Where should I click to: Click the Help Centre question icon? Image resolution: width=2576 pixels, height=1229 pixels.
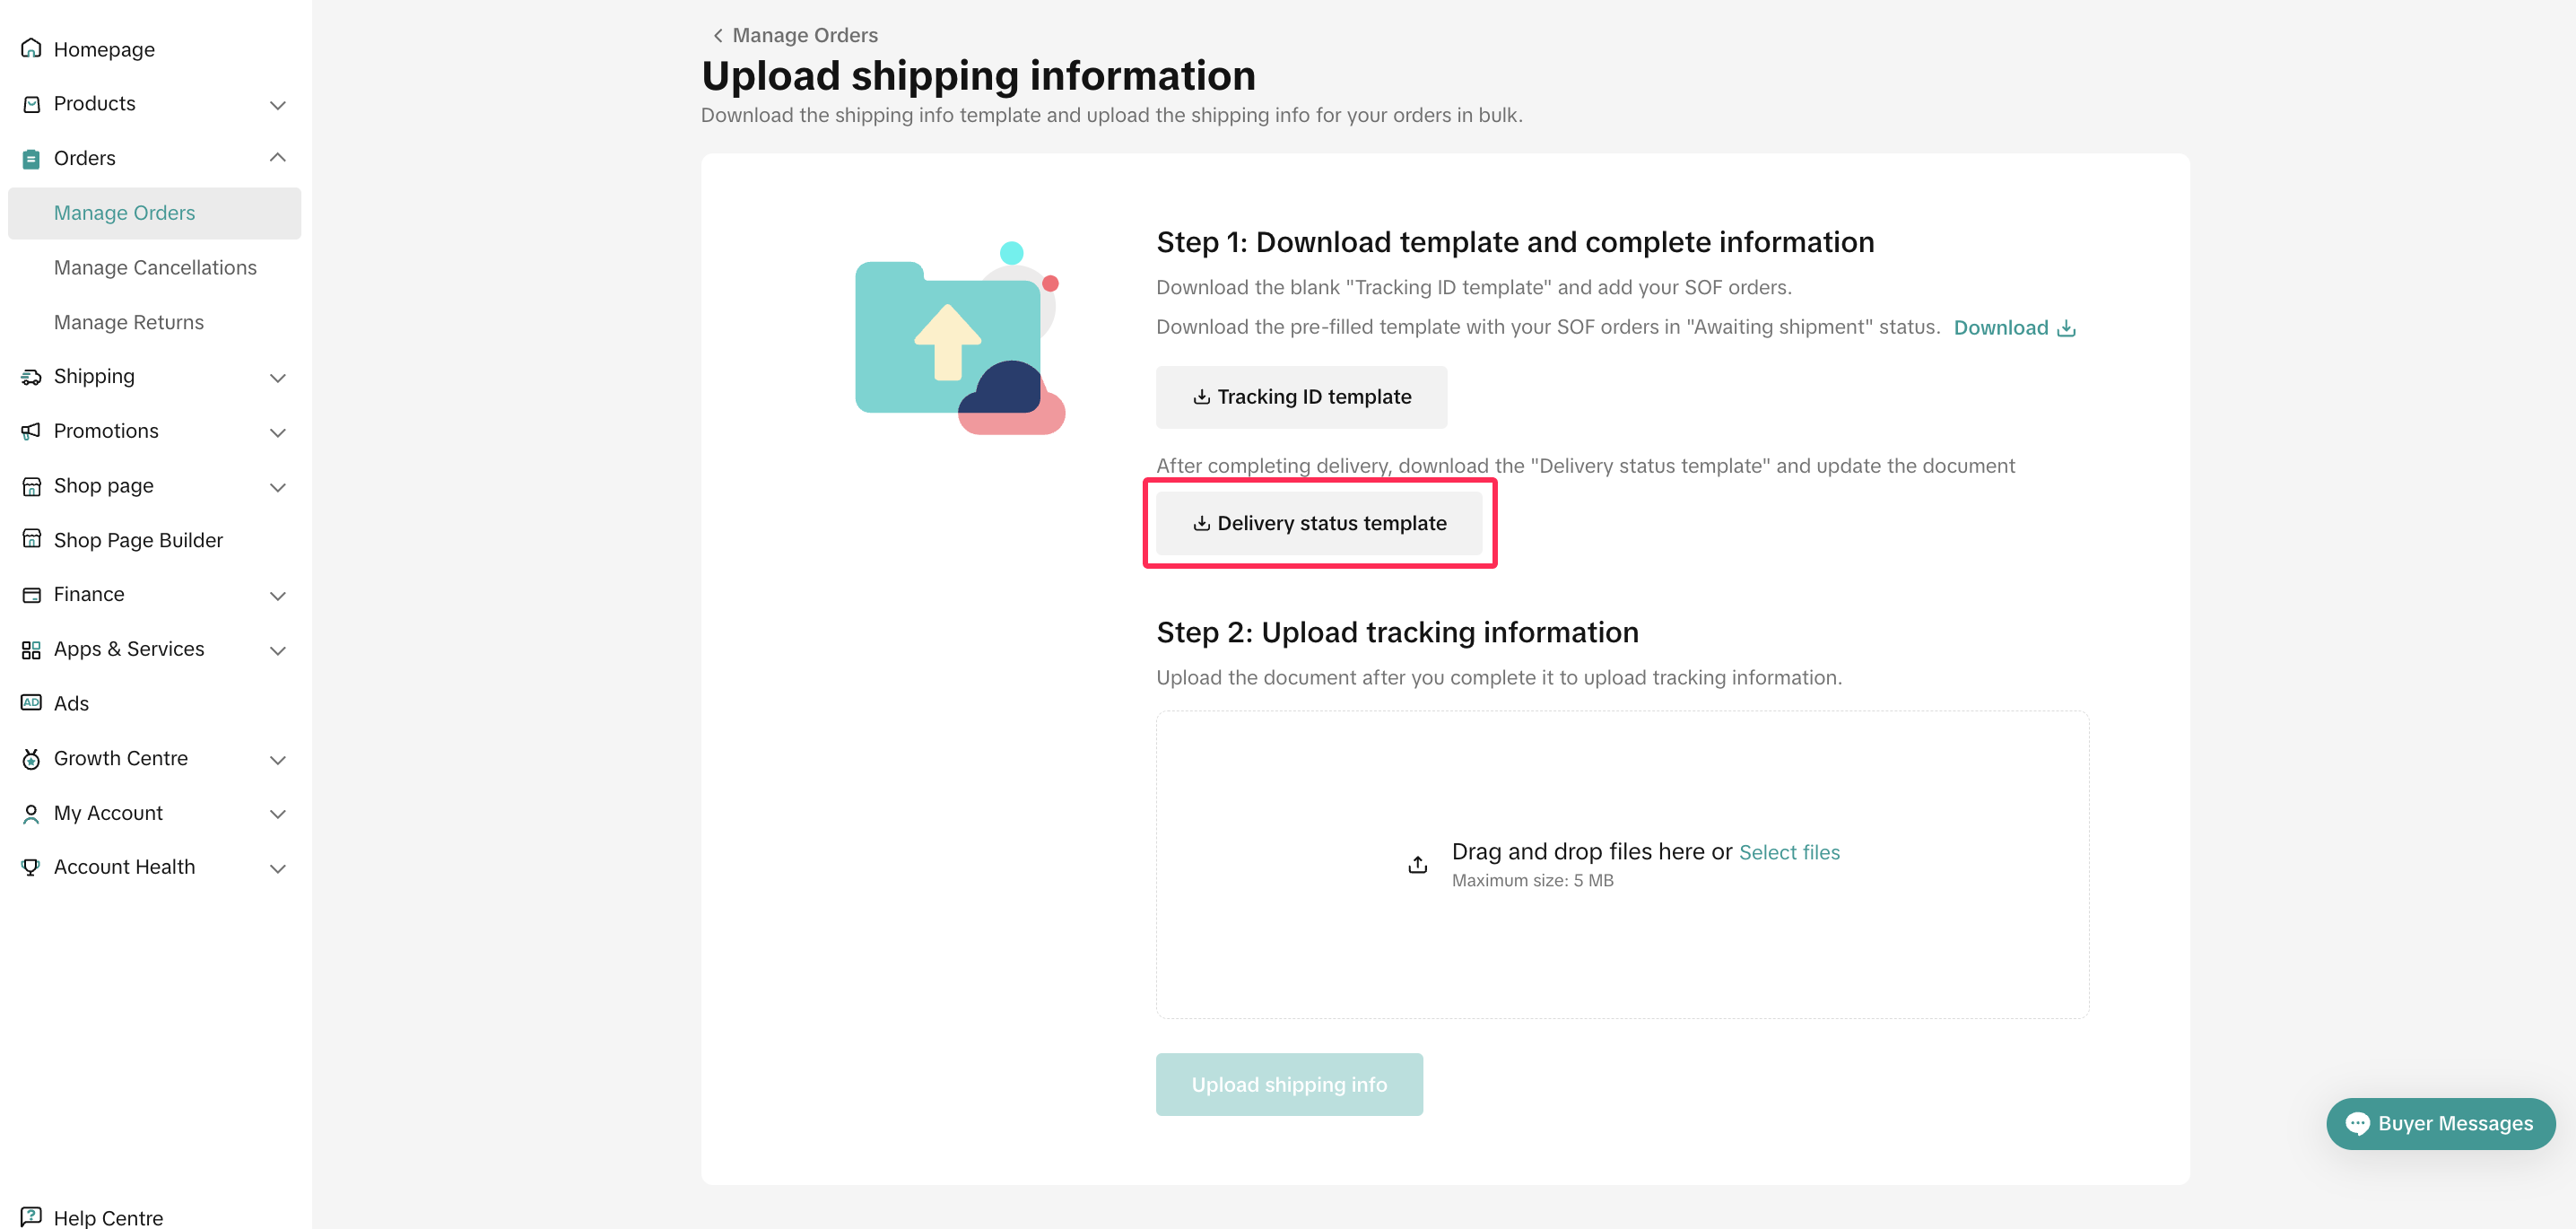pos(31,1216)
